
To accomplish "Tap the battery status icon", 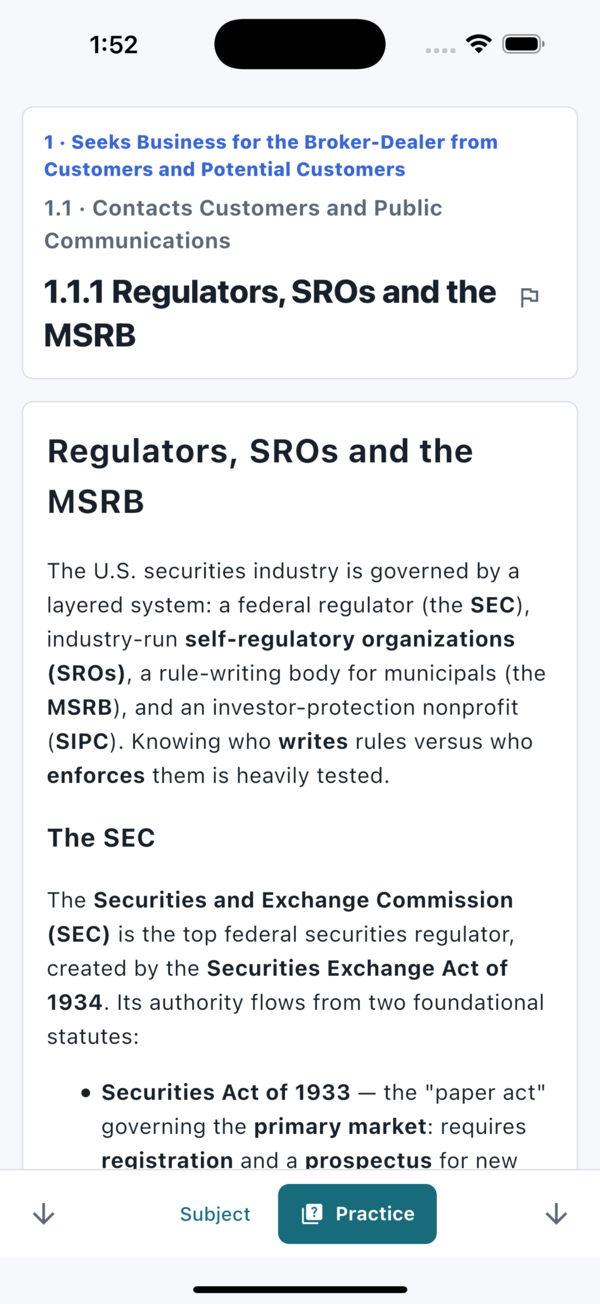I will (x=523, y=44).
